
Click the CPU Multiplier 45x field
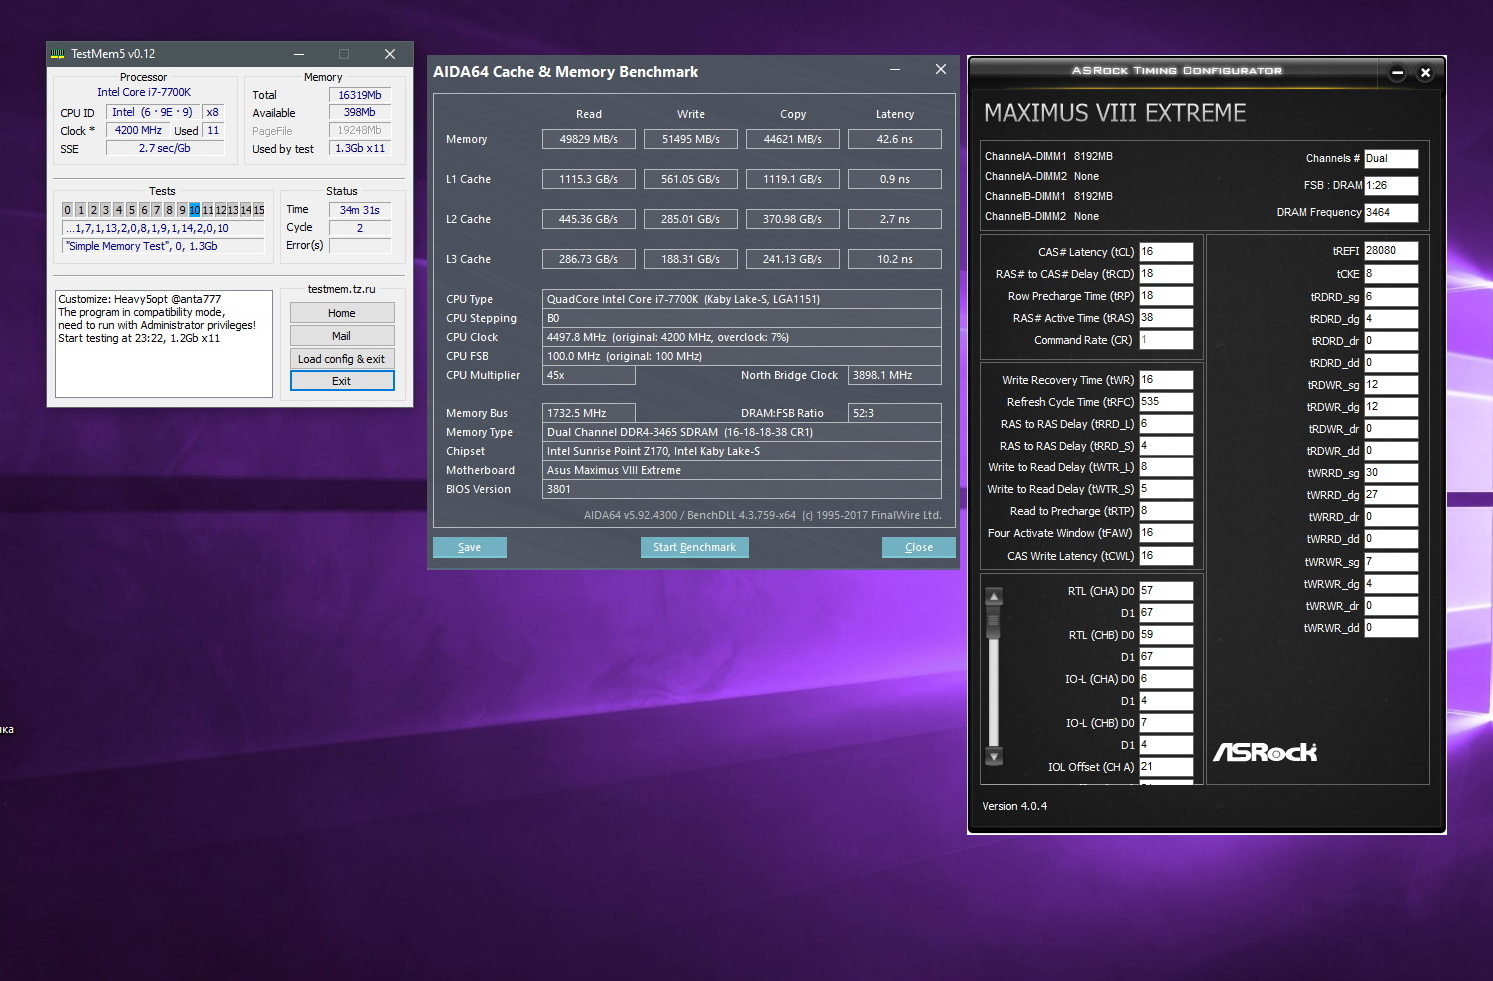(x=589, y=375)
